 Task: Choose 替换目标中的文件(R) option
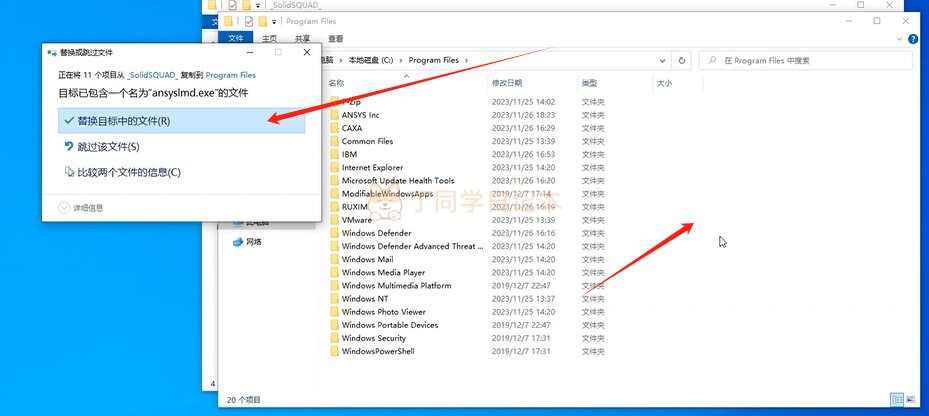pyautogui.click(x=181, y=121)
